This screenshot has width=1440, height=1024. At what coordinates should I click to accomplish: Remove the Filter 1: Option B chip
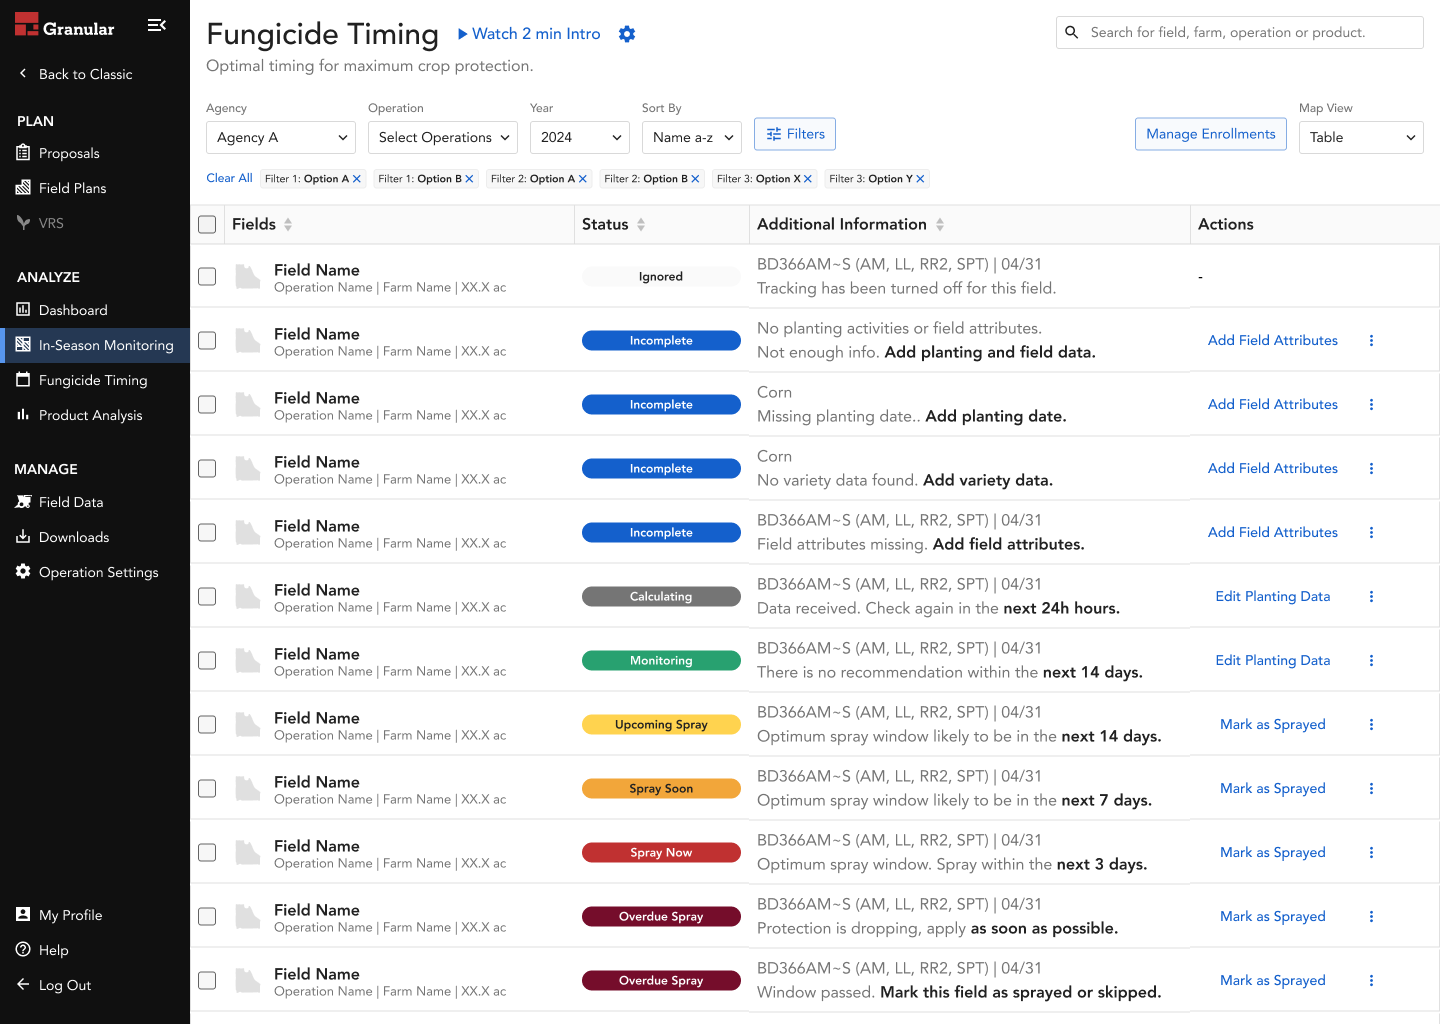point(470,179)
